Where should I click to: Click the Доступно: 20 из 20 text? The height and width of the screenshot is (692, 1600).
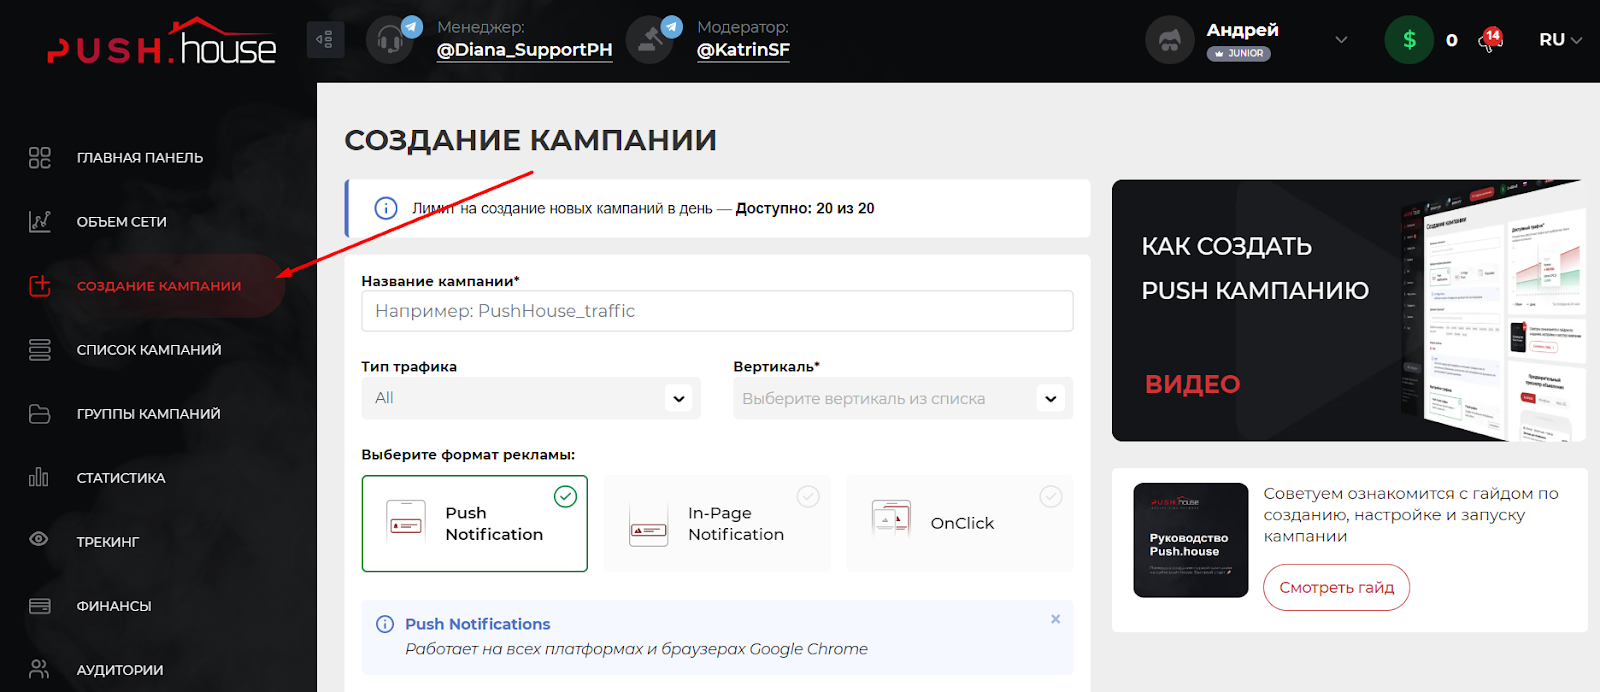[805, 208]
